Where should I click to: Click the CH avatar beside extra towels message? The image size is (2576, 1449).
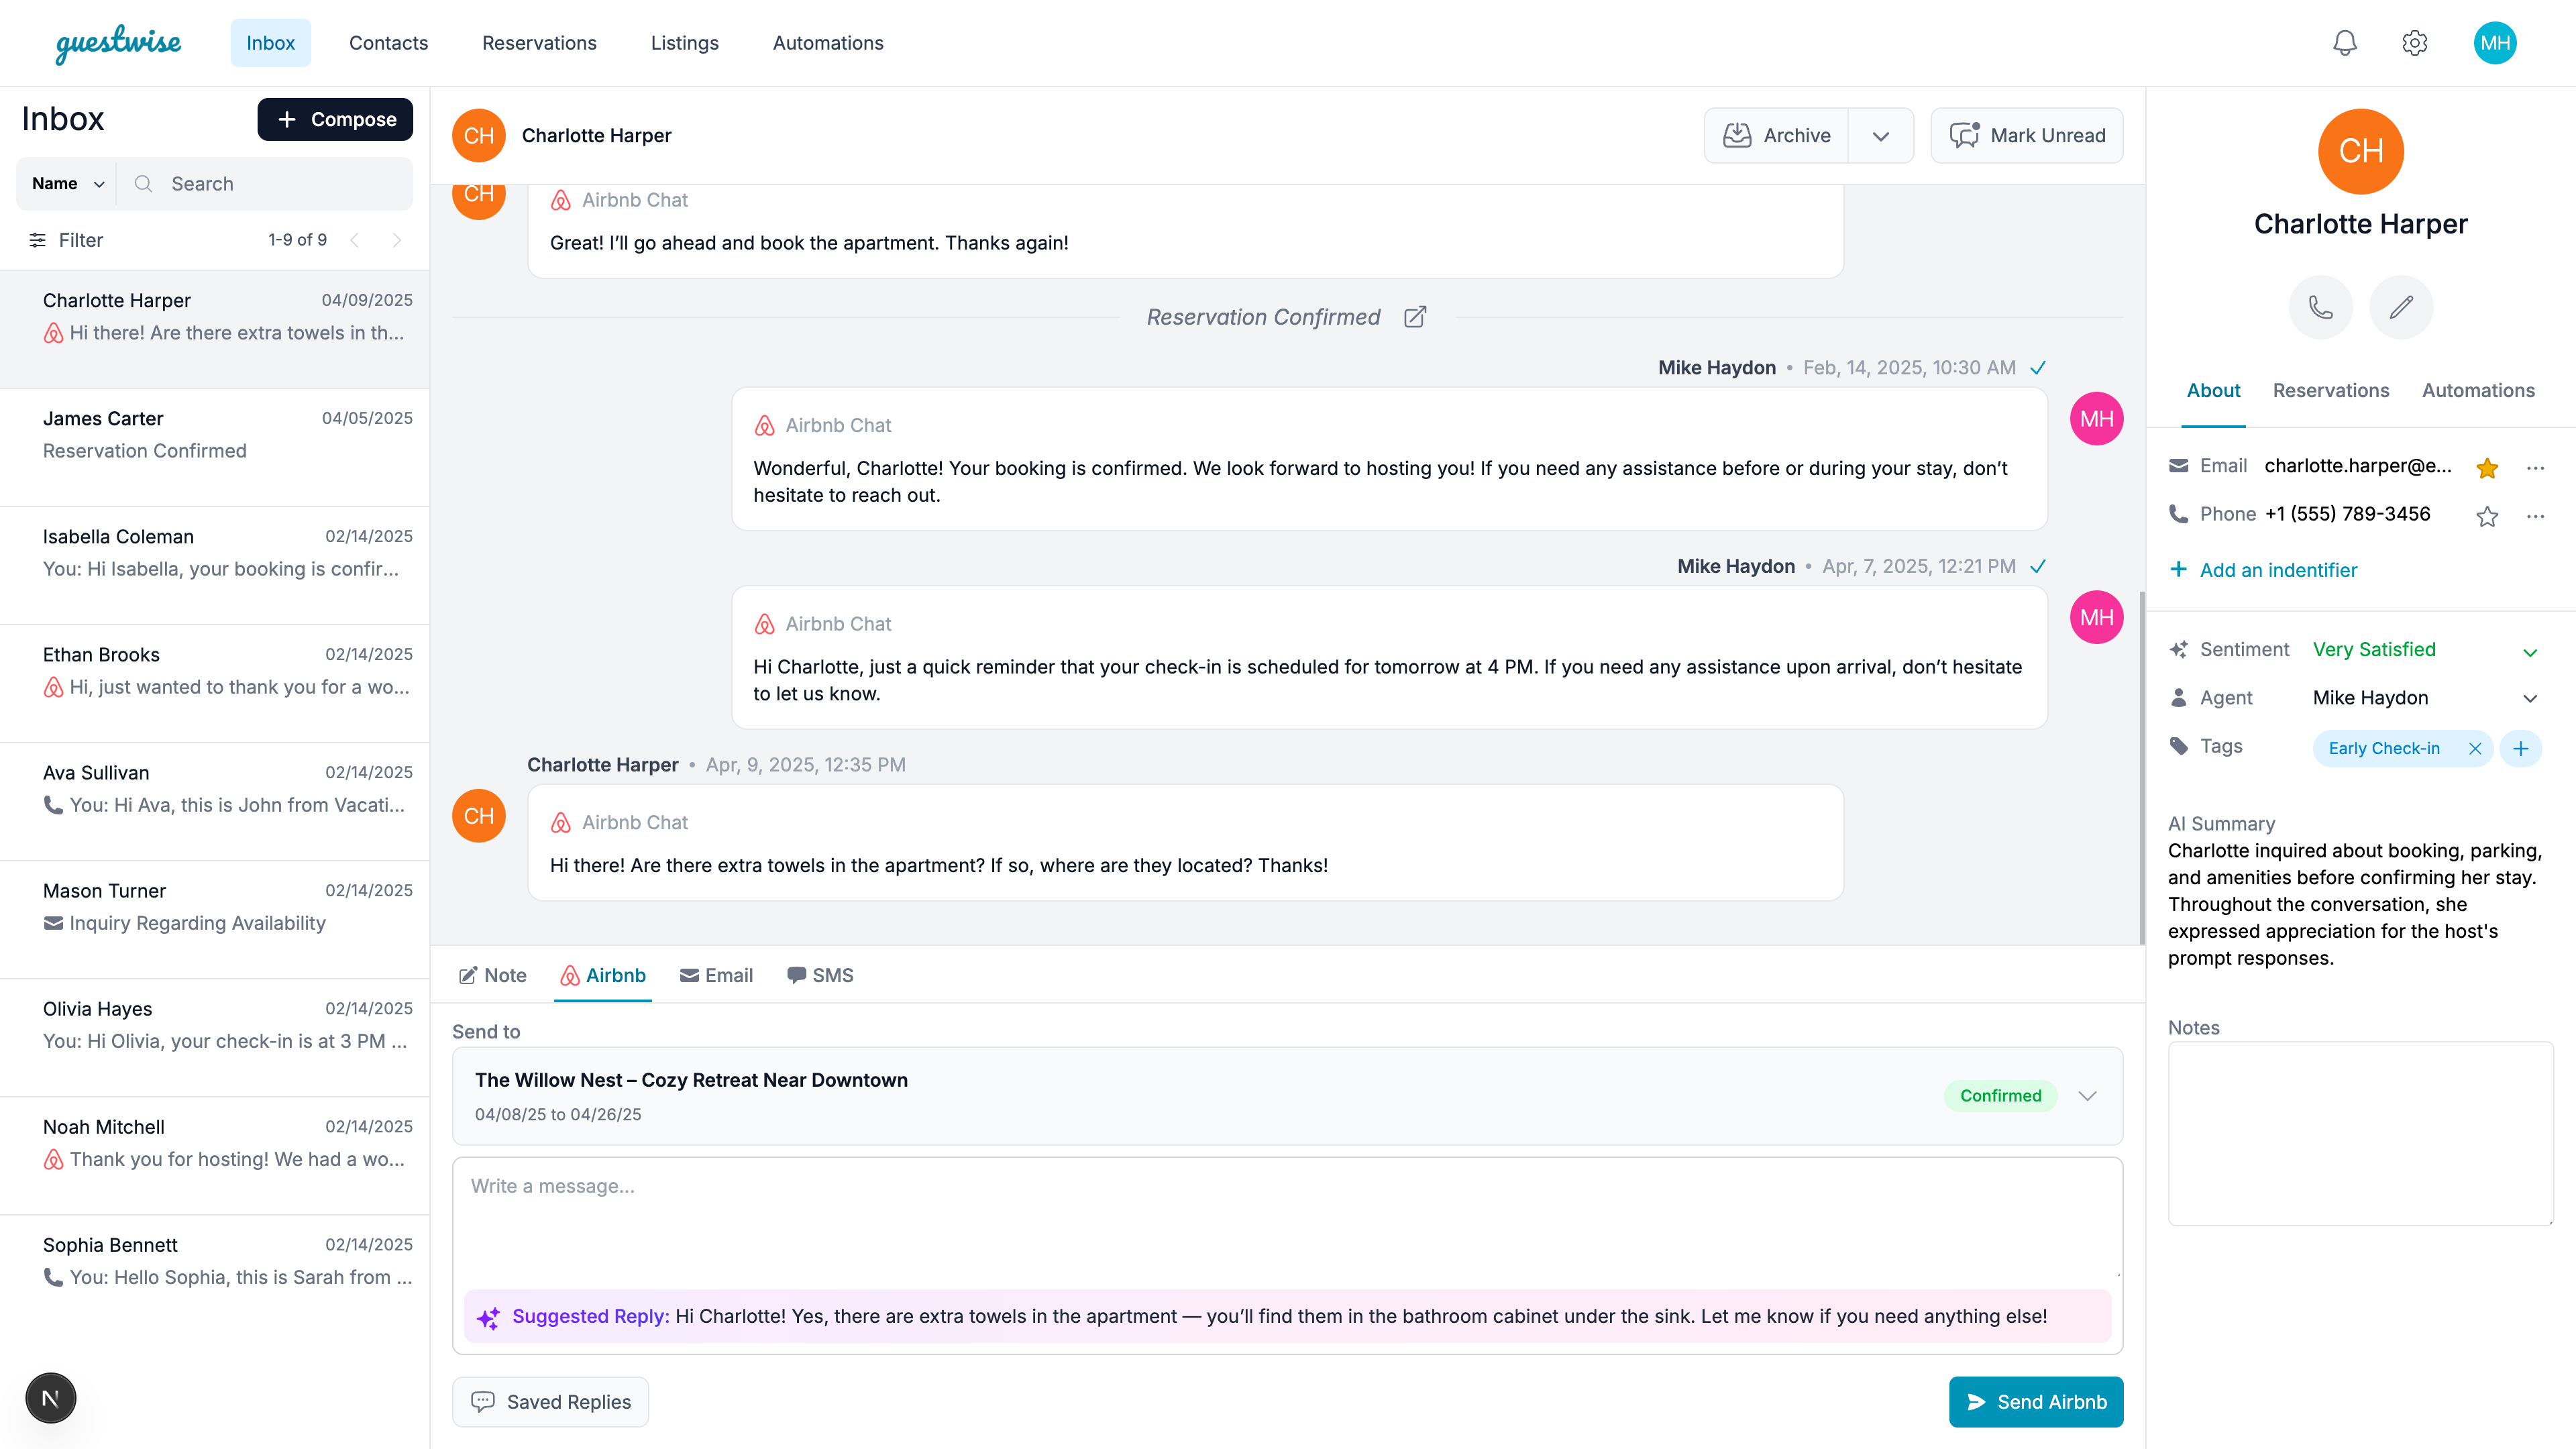tap(479, 816)
